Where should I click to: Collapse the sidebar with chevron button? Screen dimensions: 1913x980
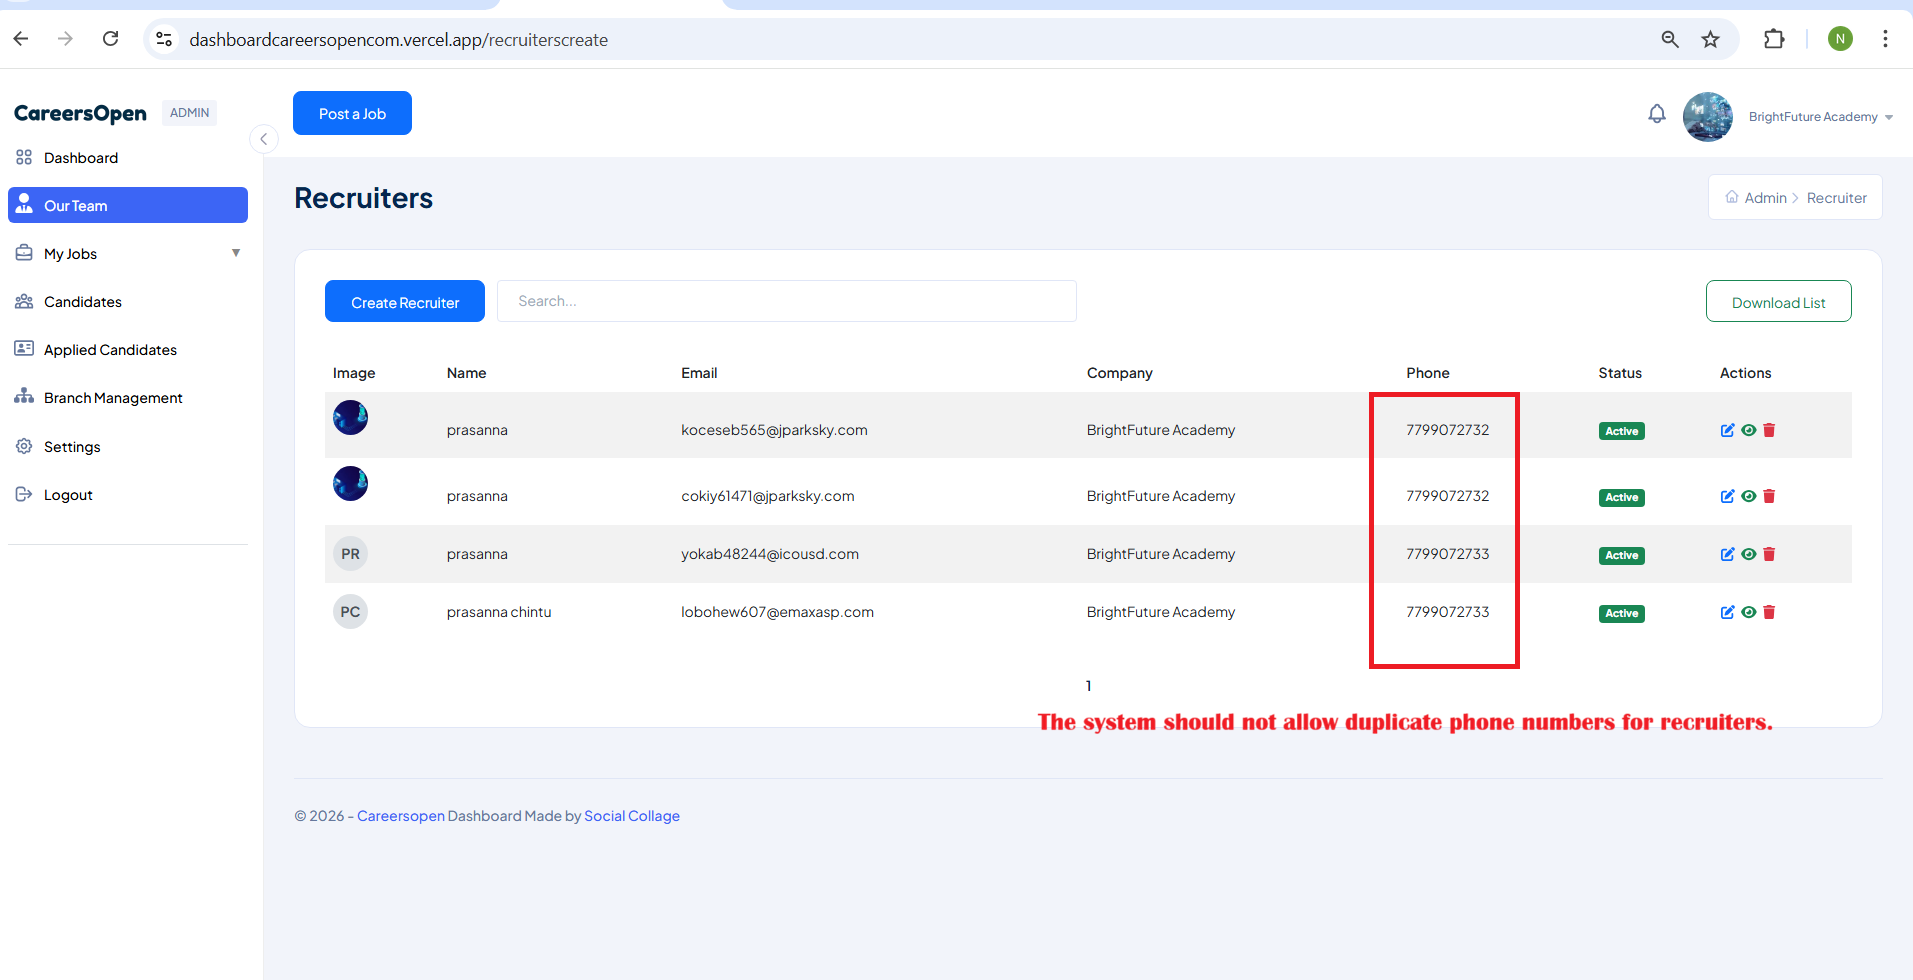pyautogui.click(x=263, y=139)
